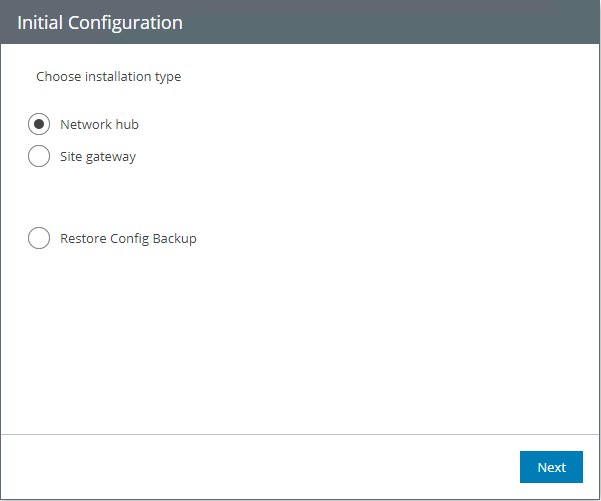The image size is (601, 501).
Task: Proceed to next step via blue Next button
Action: pyautogui.click(x=551, y=467)
